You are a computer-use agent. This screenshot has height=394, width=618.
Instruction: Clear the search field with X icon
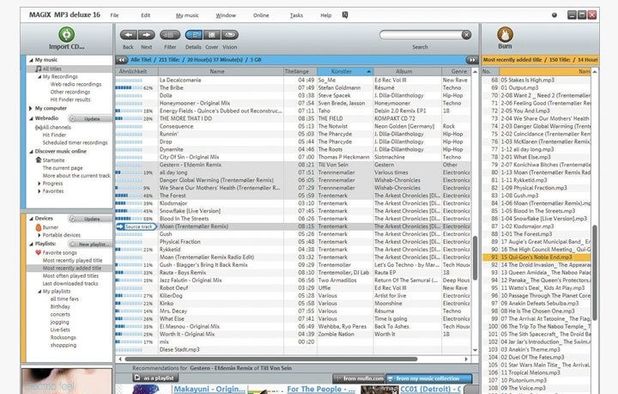click(466, 35)
